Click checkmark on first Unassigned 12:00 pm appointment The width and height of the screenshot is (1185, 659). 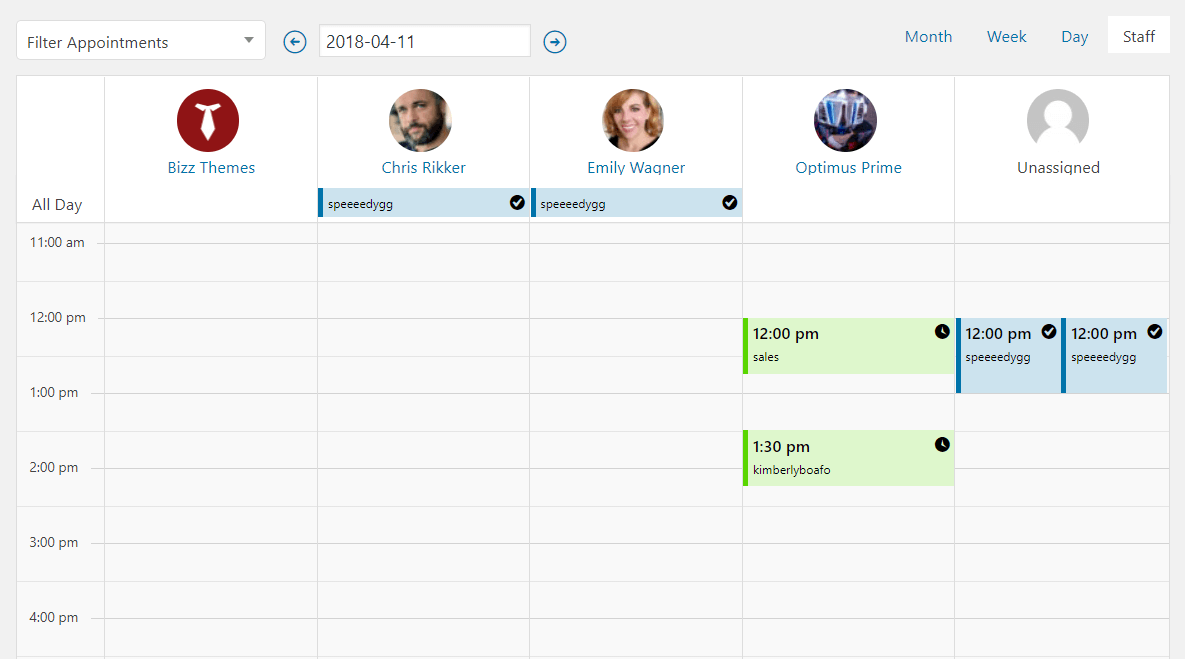1049,331
